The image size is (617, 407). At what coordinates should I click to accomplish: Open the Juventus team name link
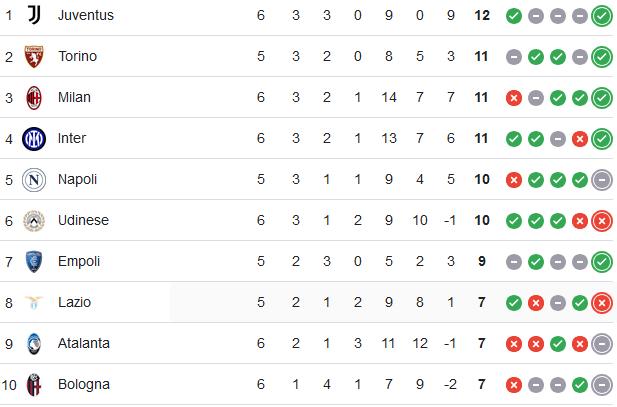click(x=86, y=15)
